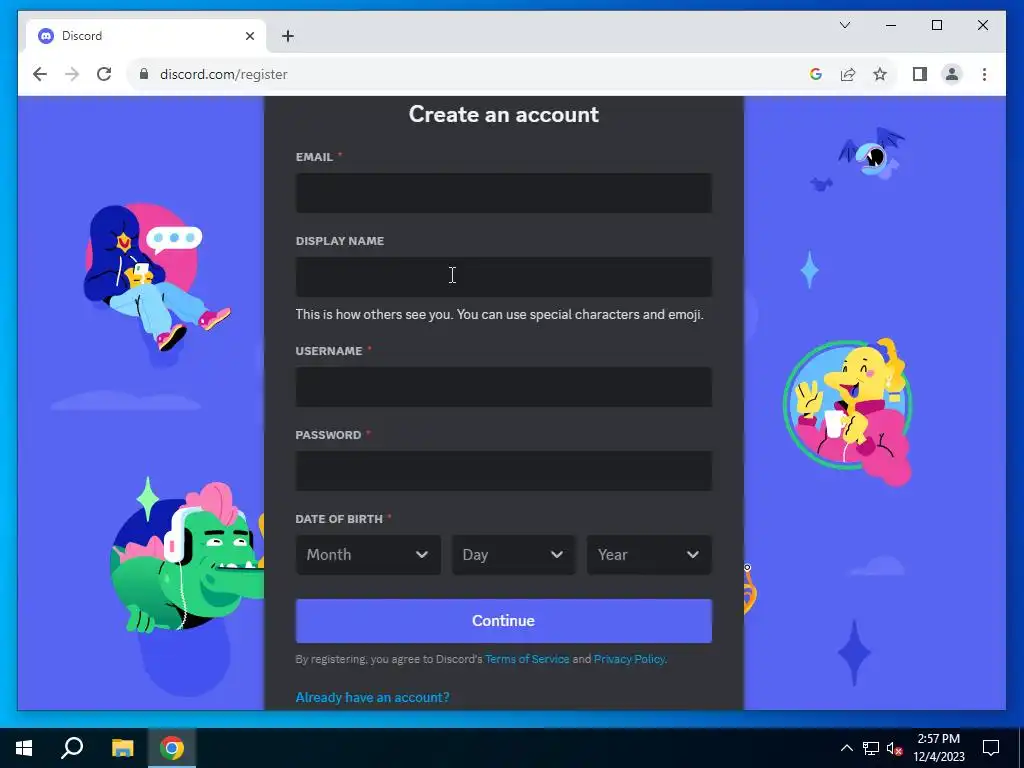
Task: Maximize the Chrome window
Action: click(937, 25)
